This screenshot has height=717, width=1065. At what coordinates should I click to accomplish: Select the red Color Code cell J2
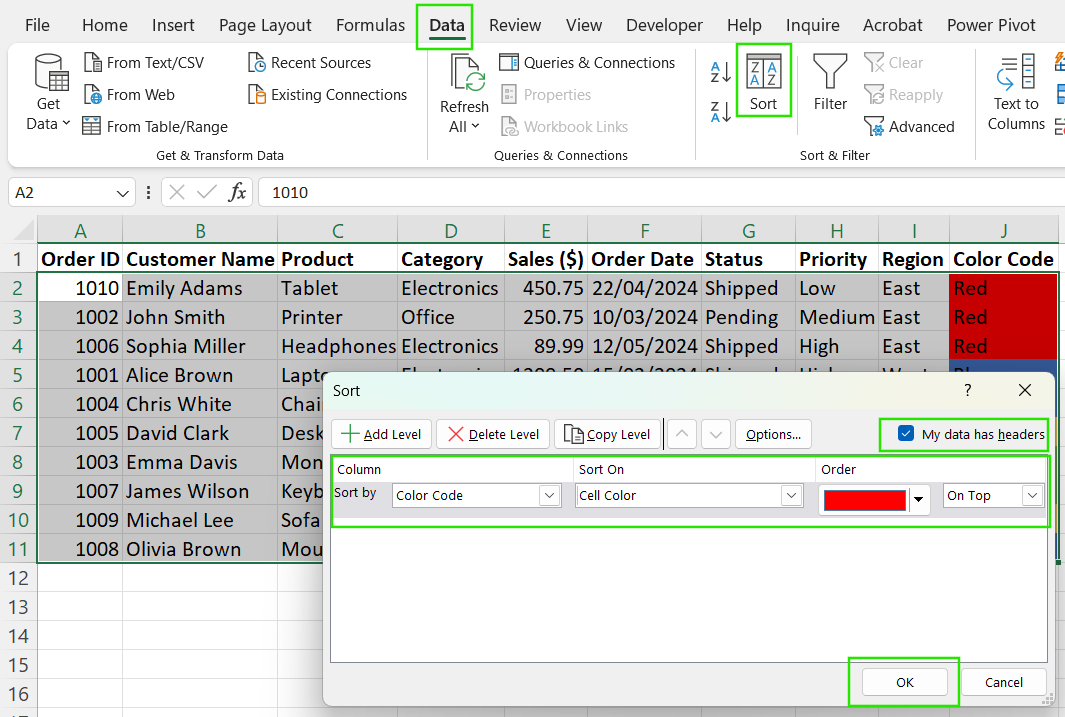click(1003, 288)
